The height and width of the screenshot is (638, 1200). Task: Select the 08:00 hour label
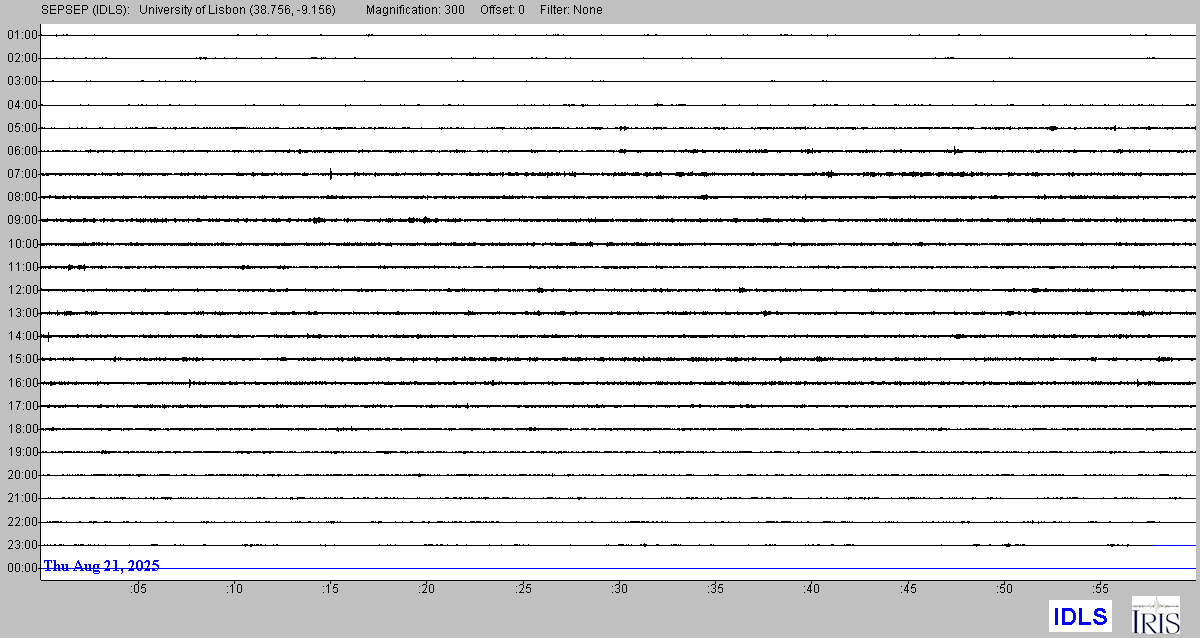tap(22, 197)
